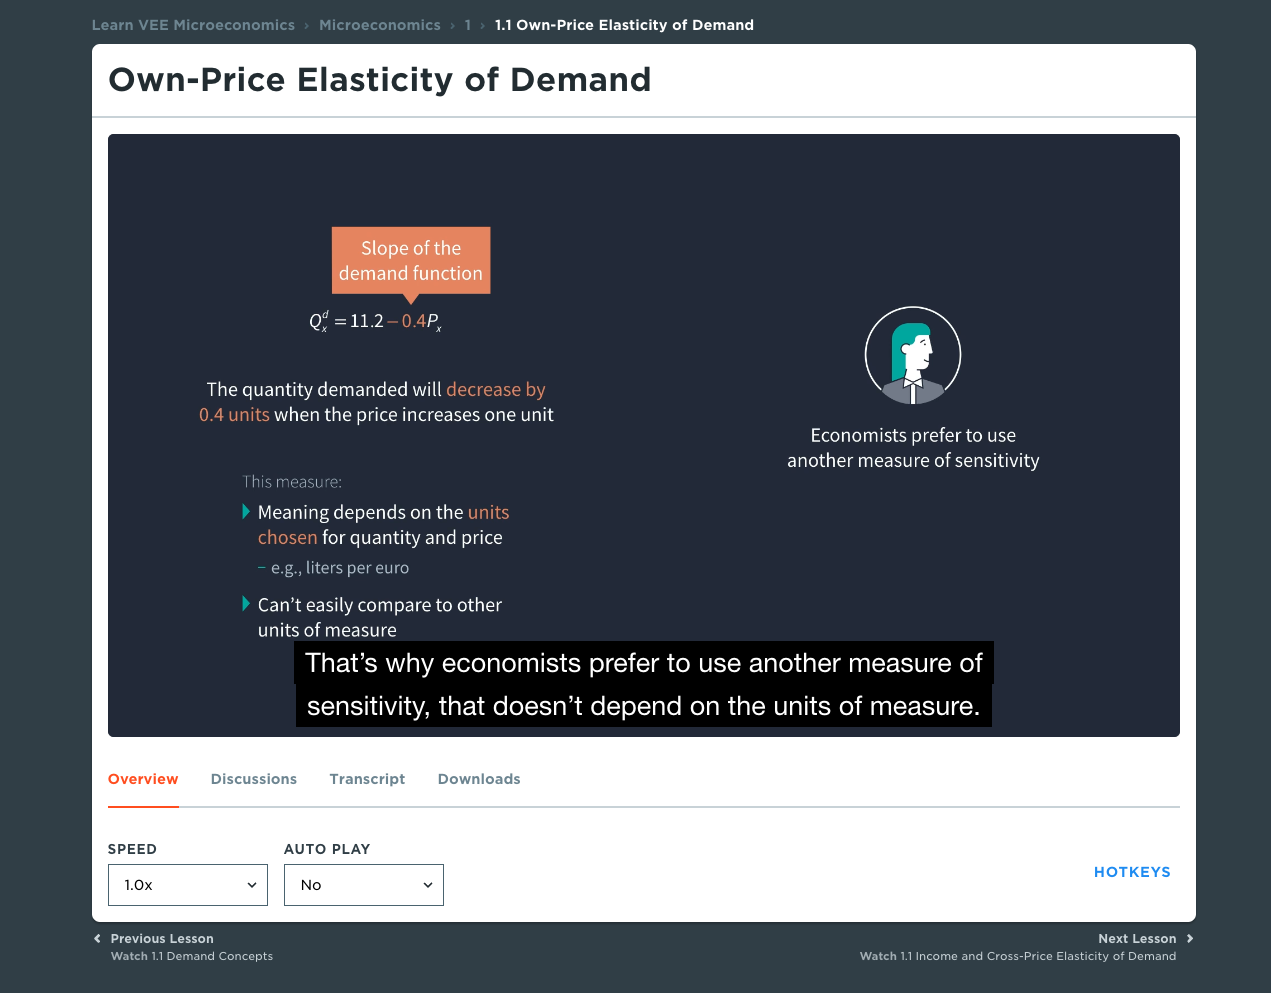Switch to the Discussions tab
The width and height of the screenshot is (1271, 993).
[253, 779]
